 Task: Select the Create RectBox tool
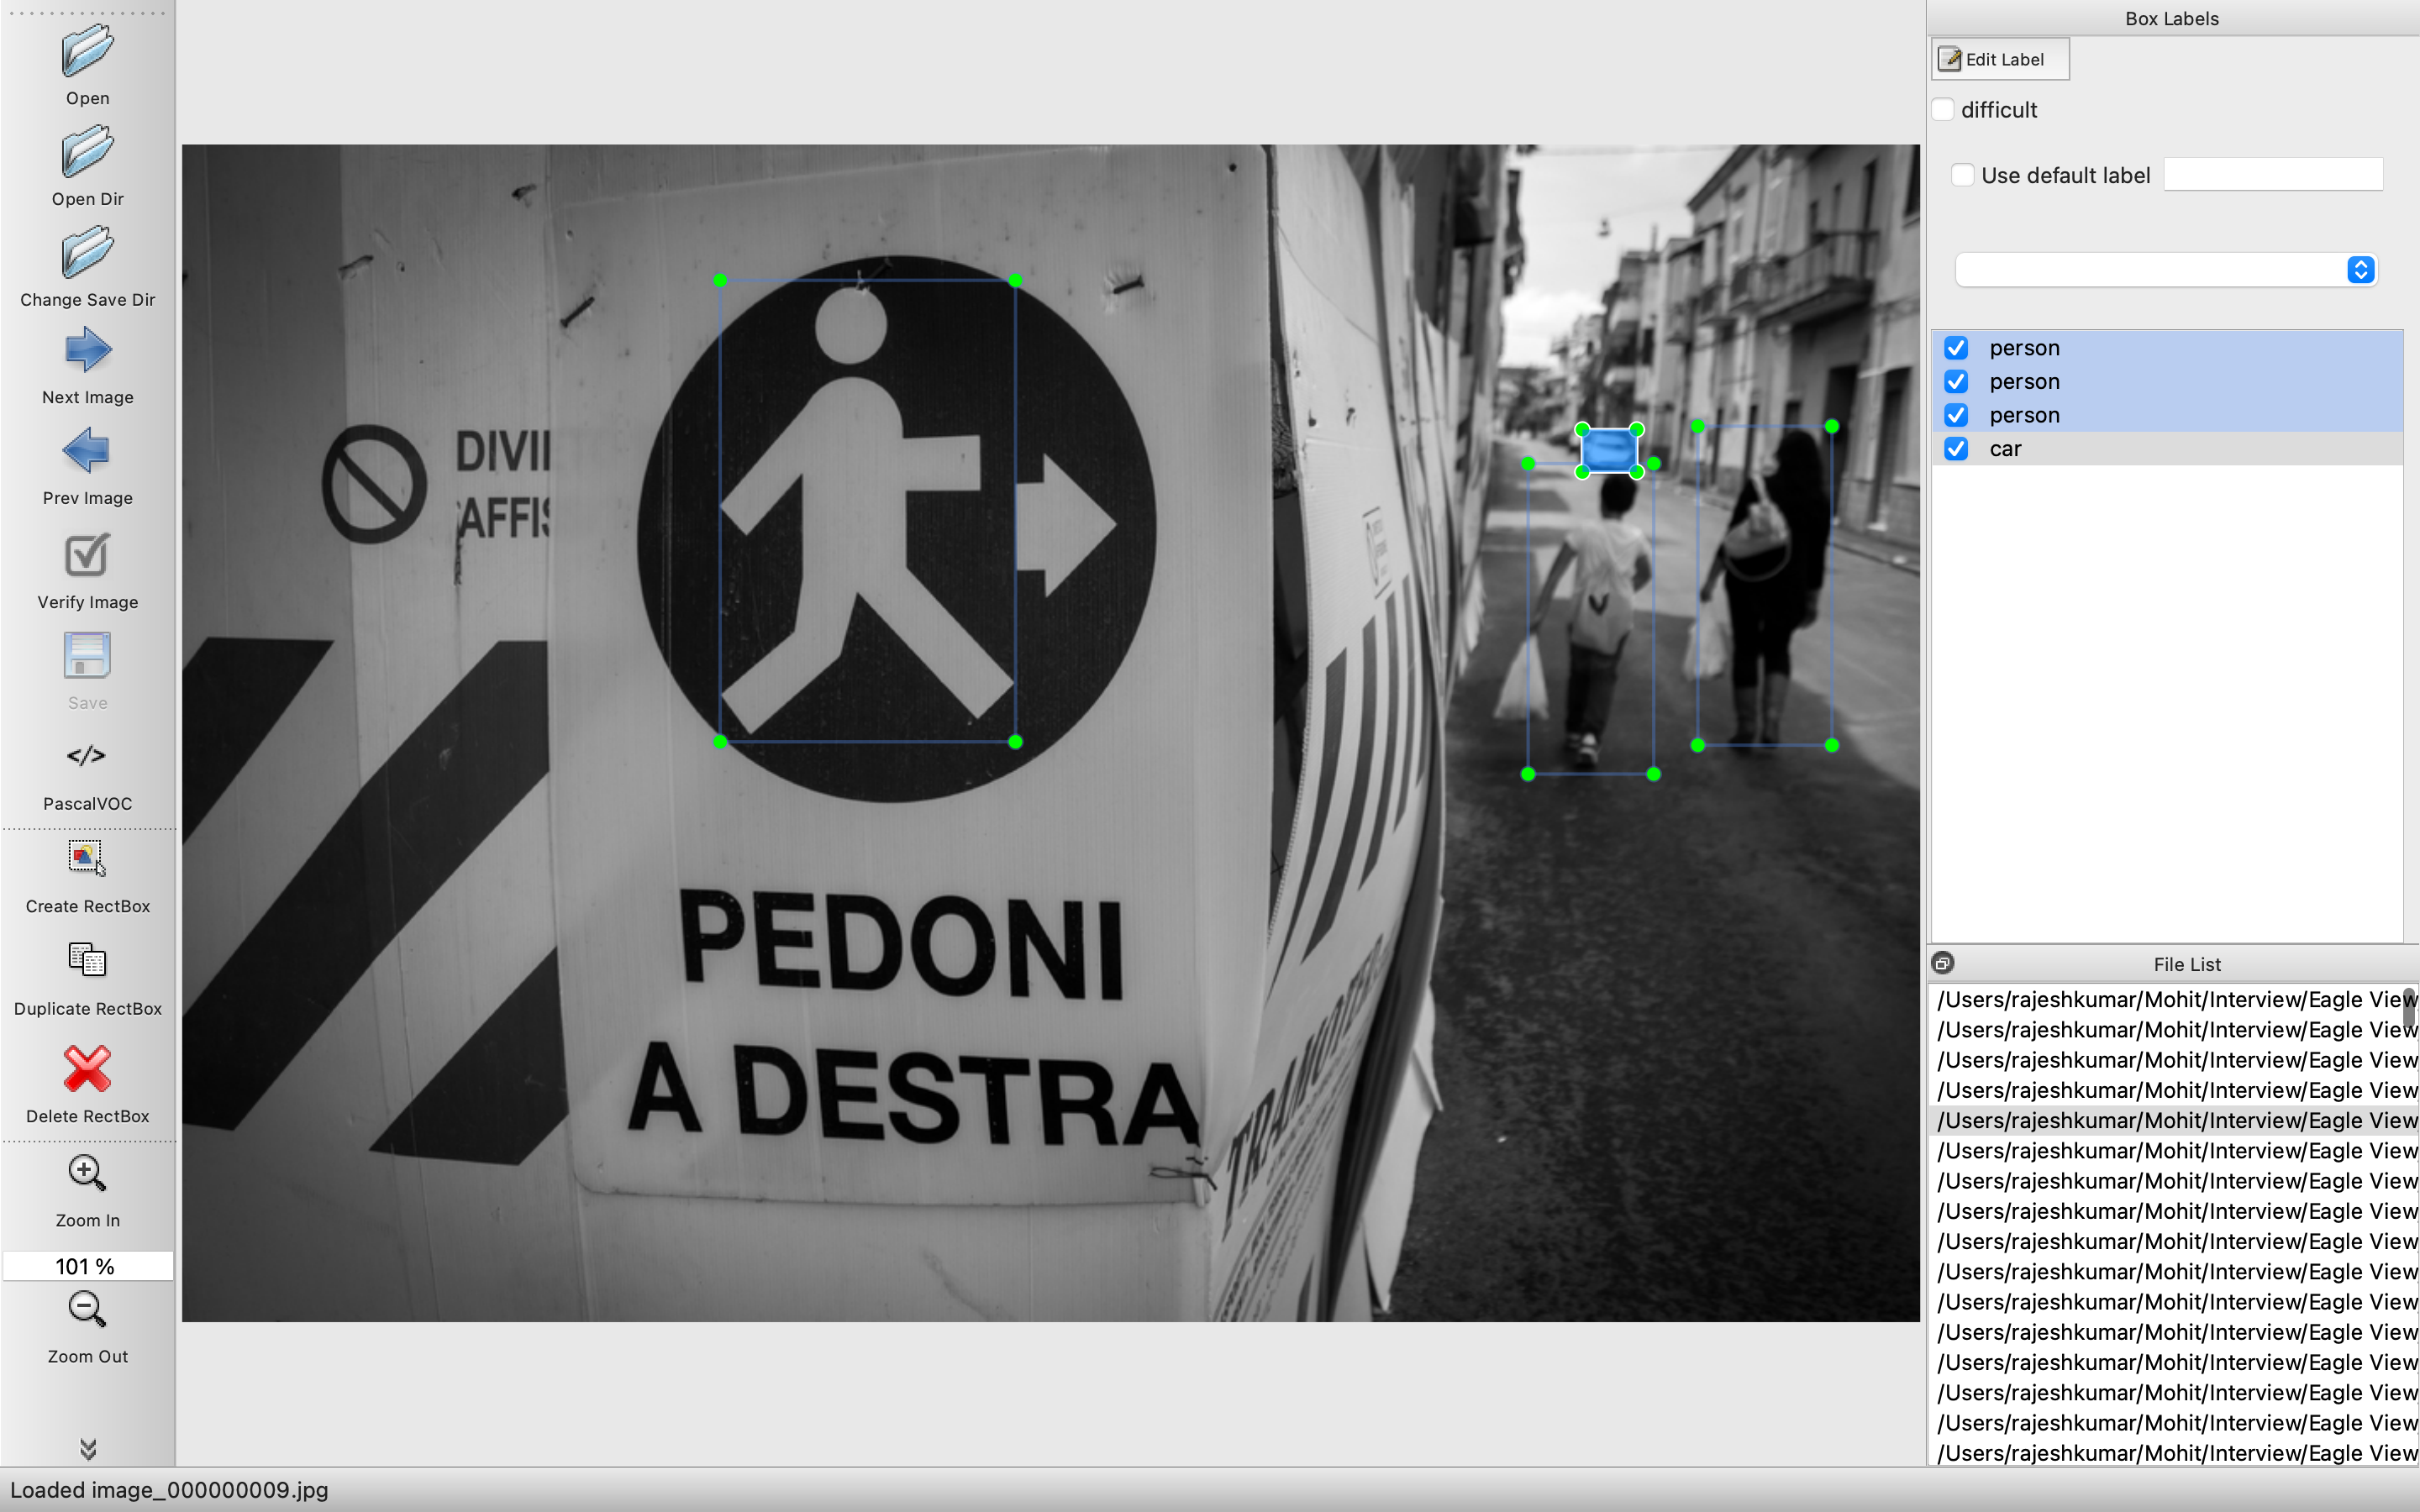[87, 859]
